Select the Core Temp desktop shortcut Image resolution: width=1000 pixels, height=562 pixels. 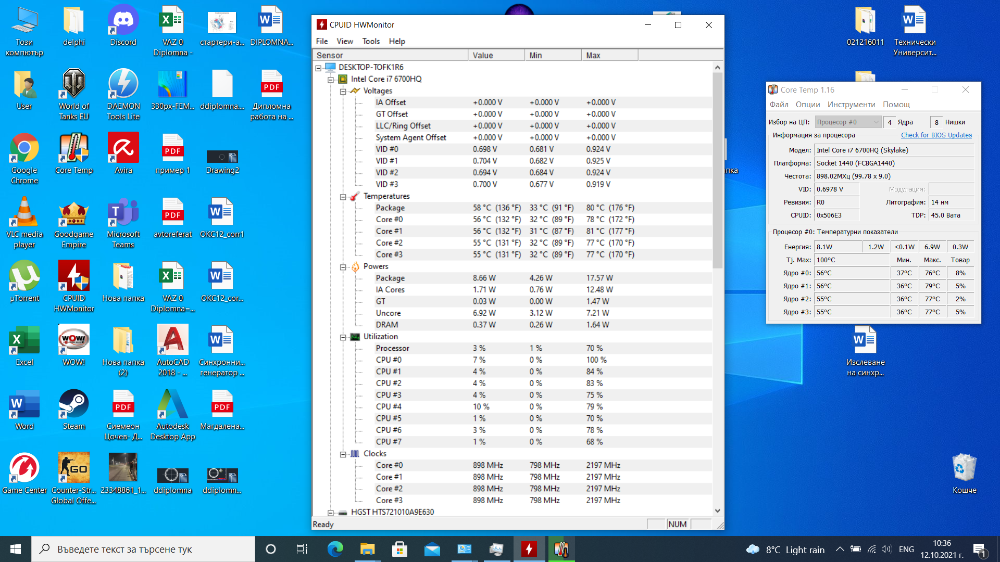pos(73,154)
